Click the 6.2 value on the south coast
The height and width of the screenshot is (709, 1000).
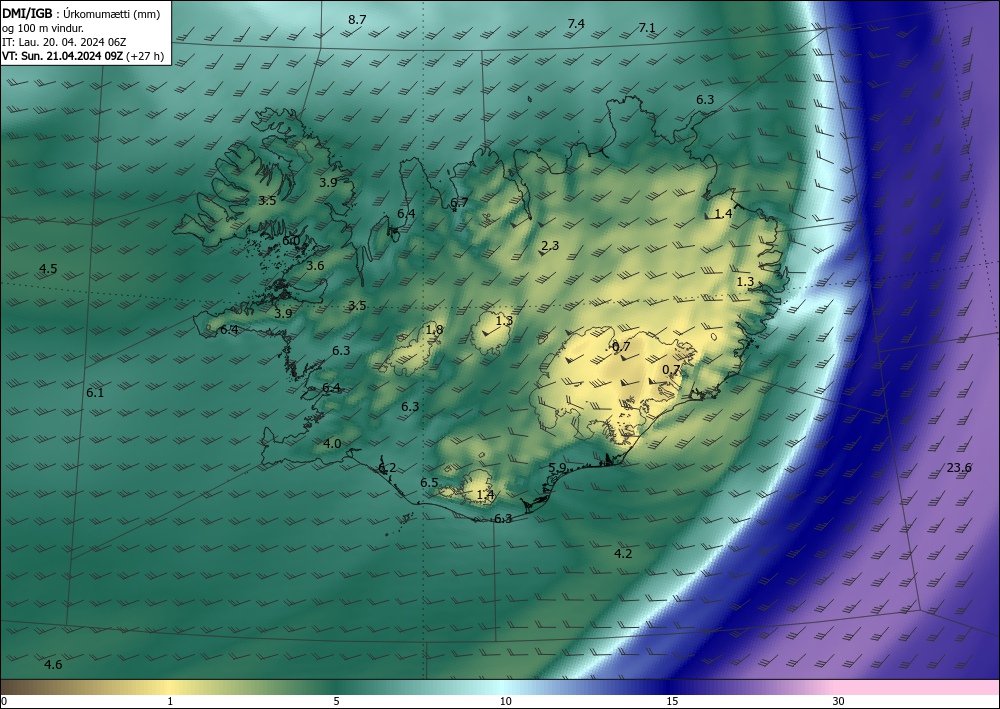pyautogui.click(x=387, y=468)
